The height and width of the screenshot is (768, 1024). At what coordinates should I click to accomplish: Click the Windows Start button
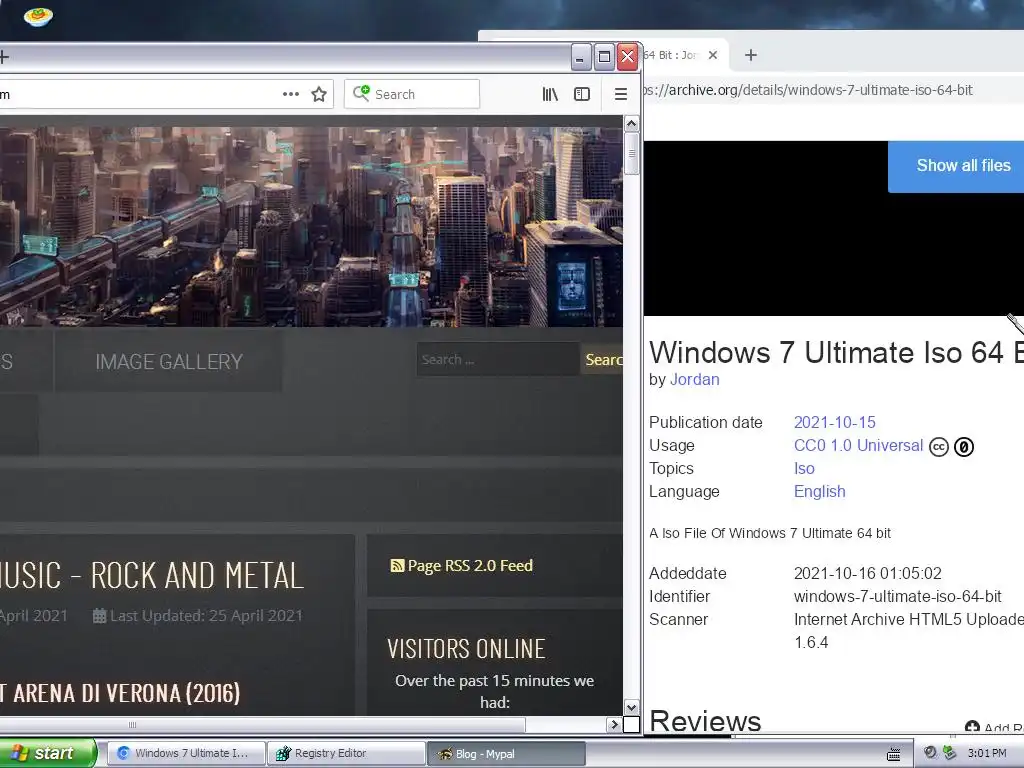[x=48, y=753]
